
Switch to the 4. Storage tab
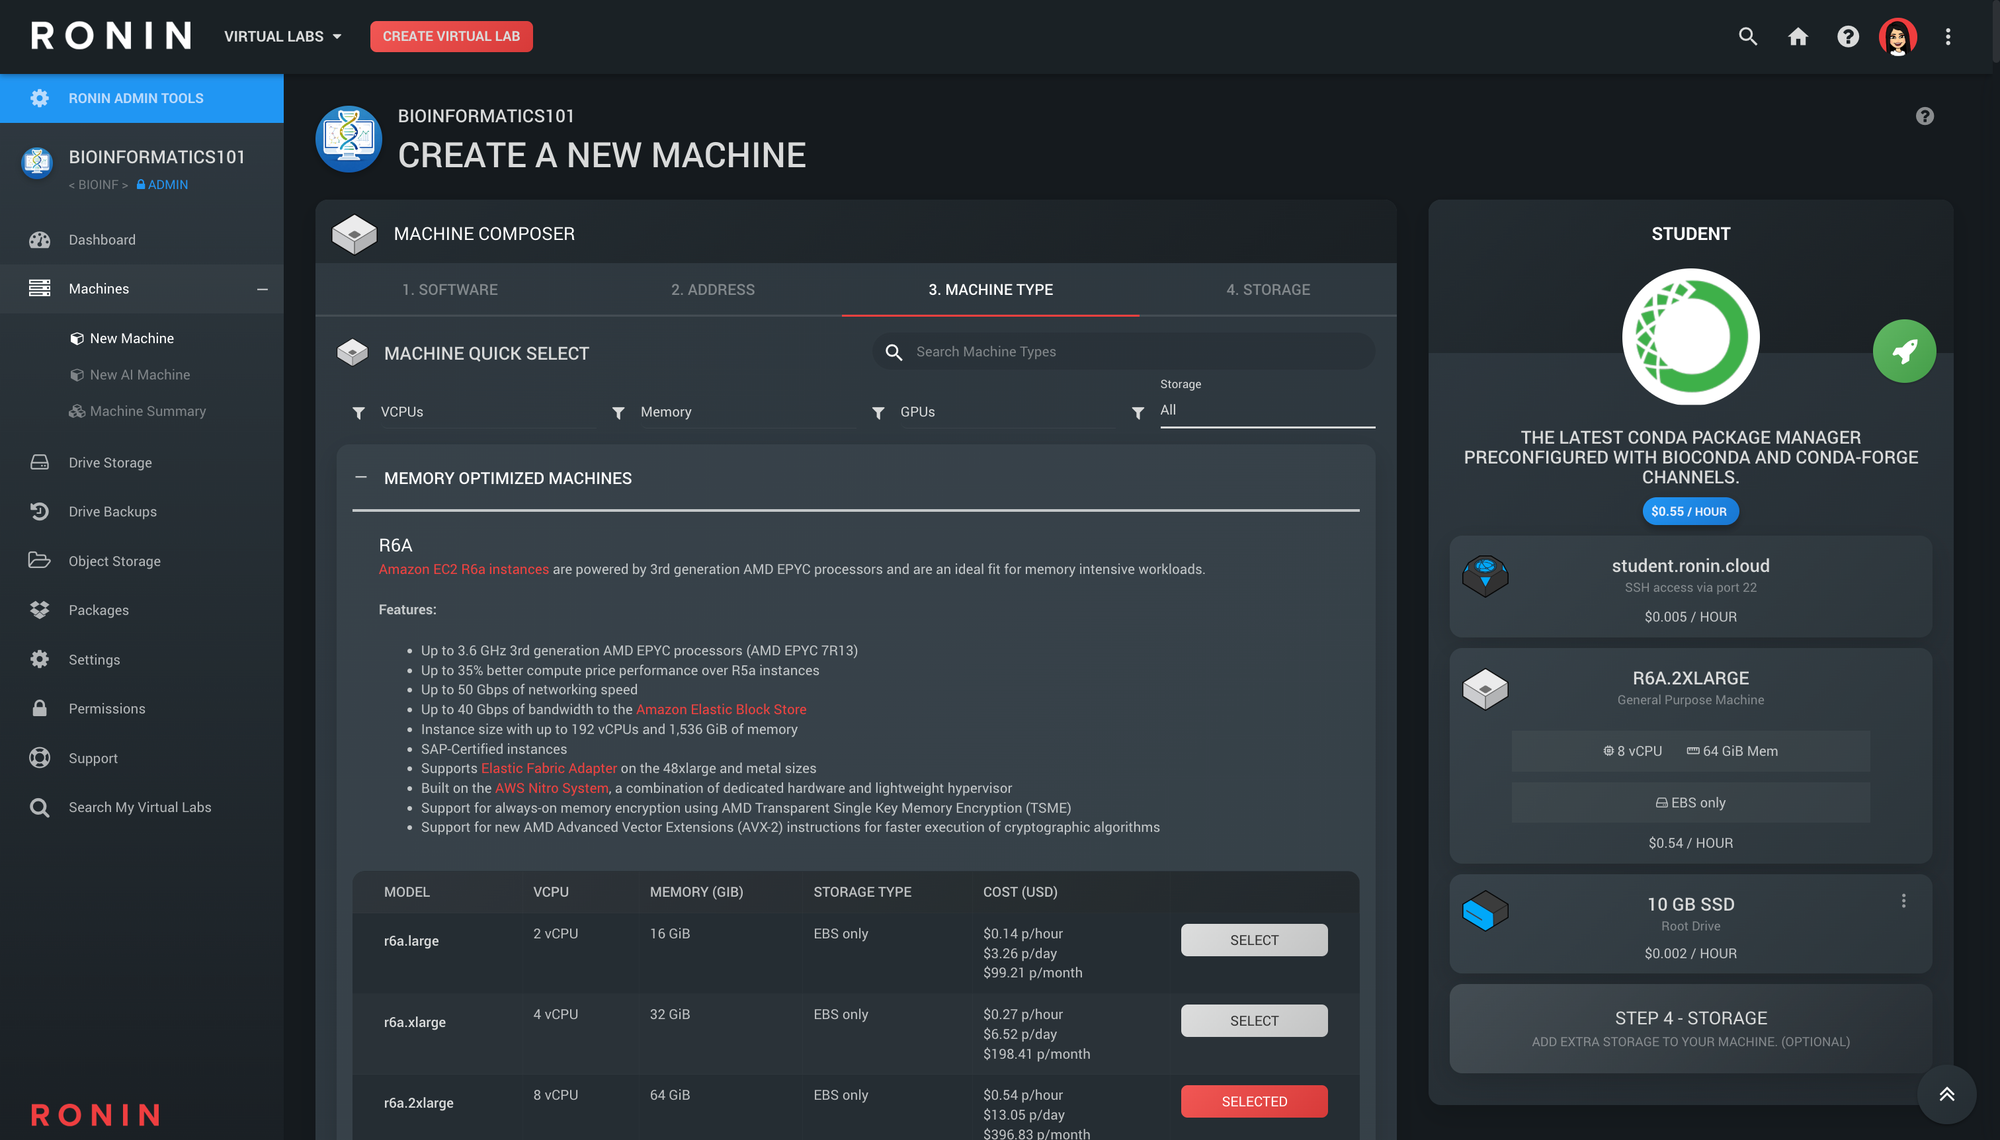(x=1267, y=290)
